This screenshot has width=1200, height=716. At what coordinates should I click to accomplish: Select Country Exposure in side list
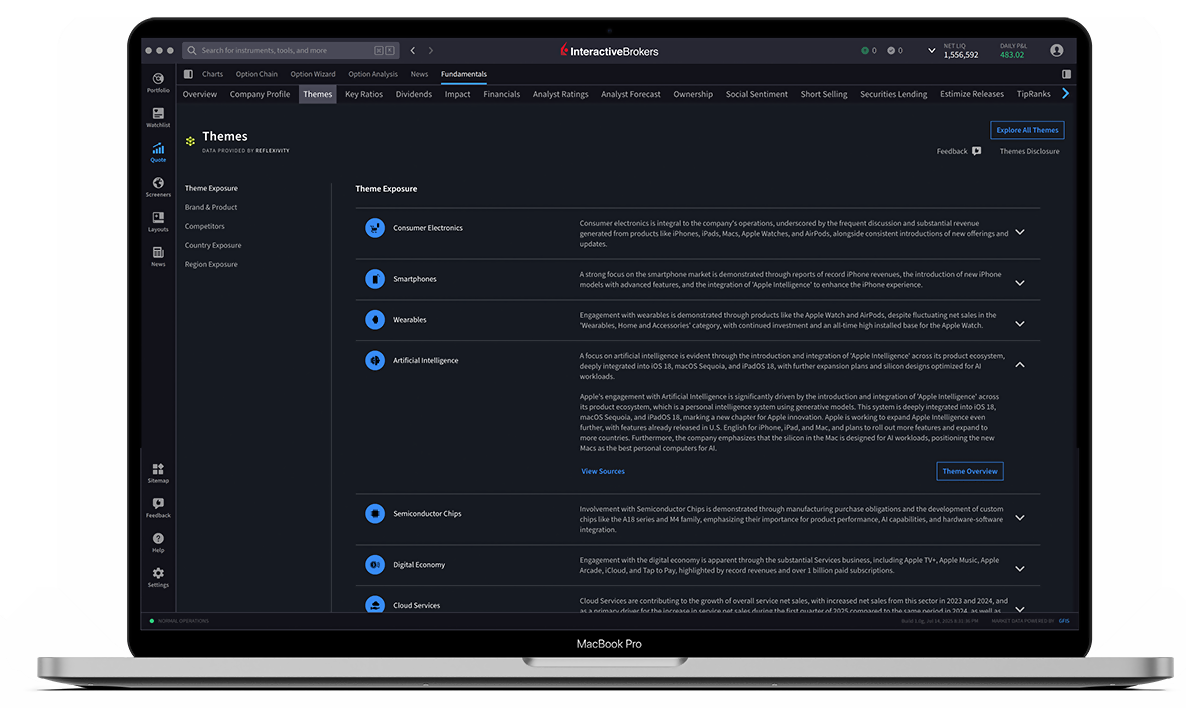pyautogui.click(x=213, y=245)
